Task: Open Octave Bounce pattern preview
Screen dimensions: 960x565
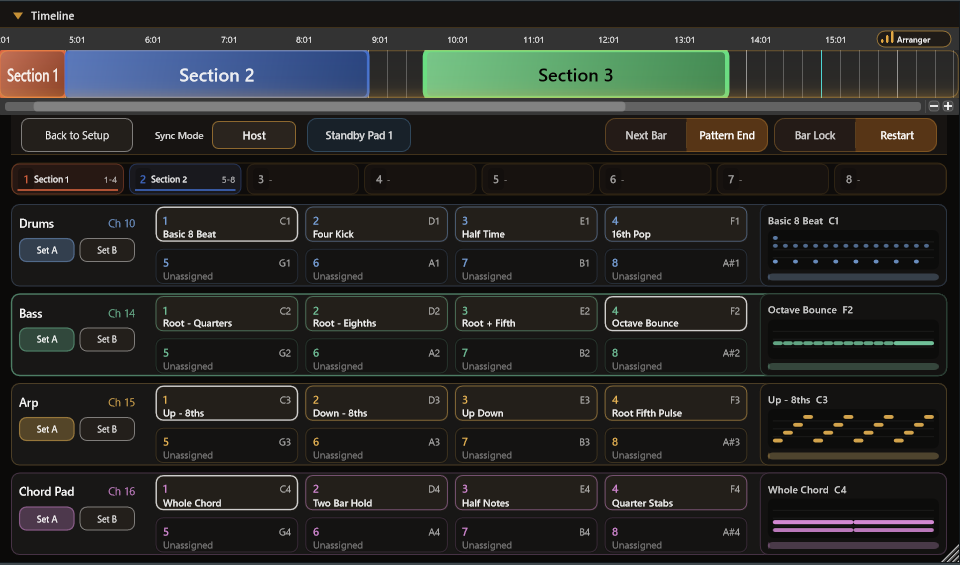Action: tap(853, 335)
